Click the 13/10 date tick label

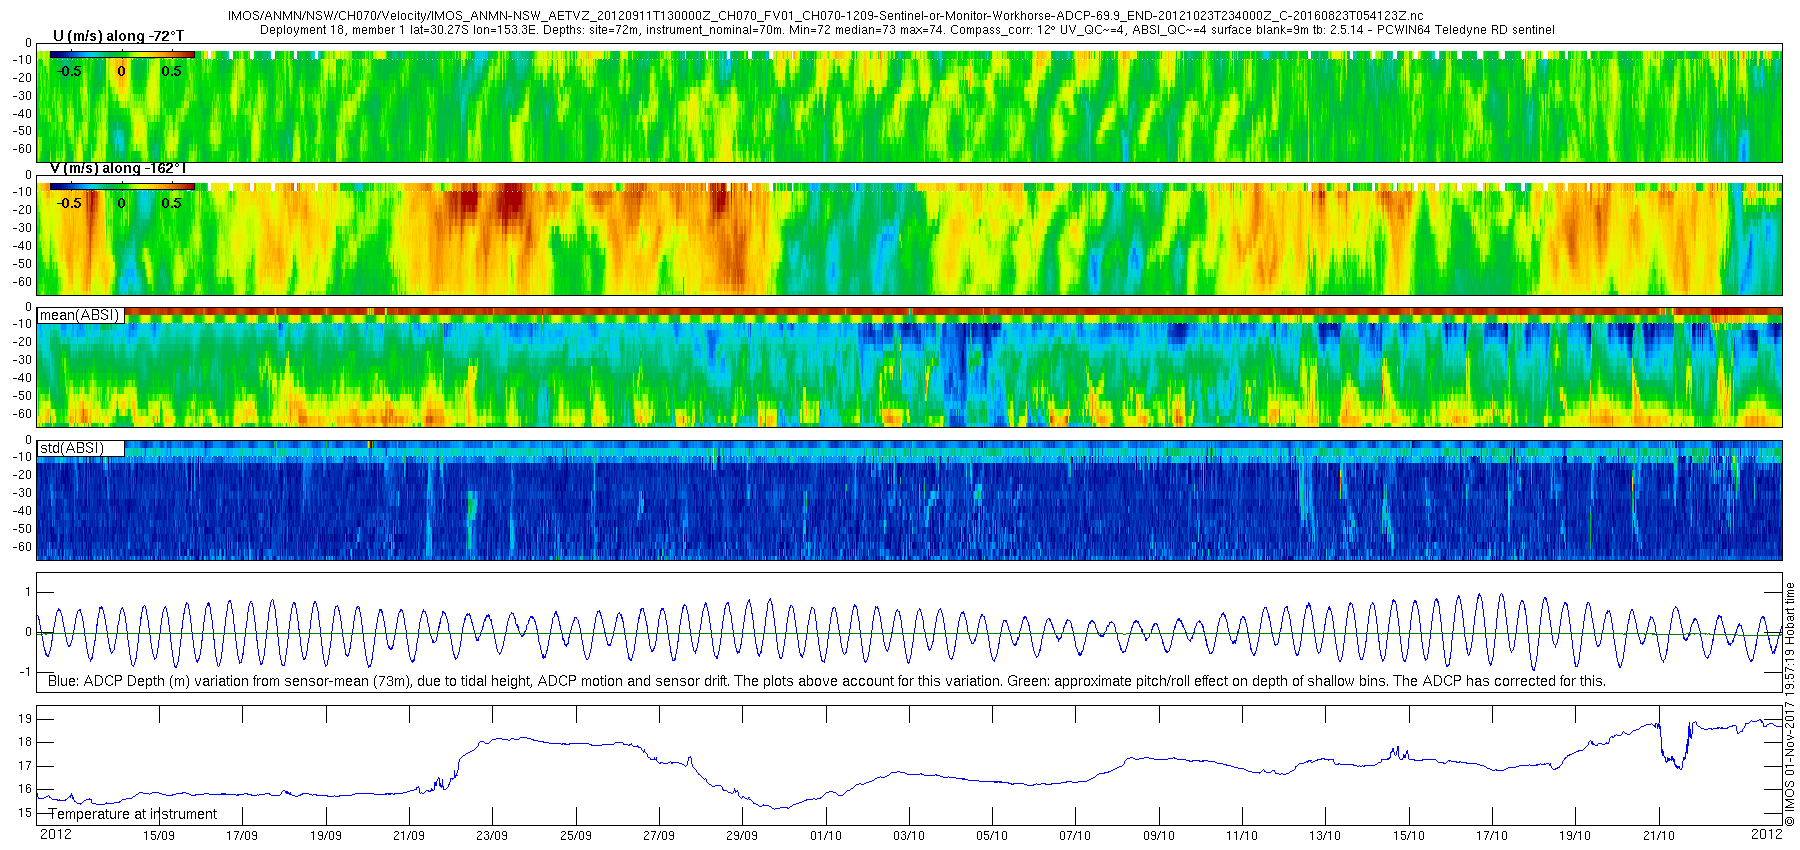[1325, 836]
